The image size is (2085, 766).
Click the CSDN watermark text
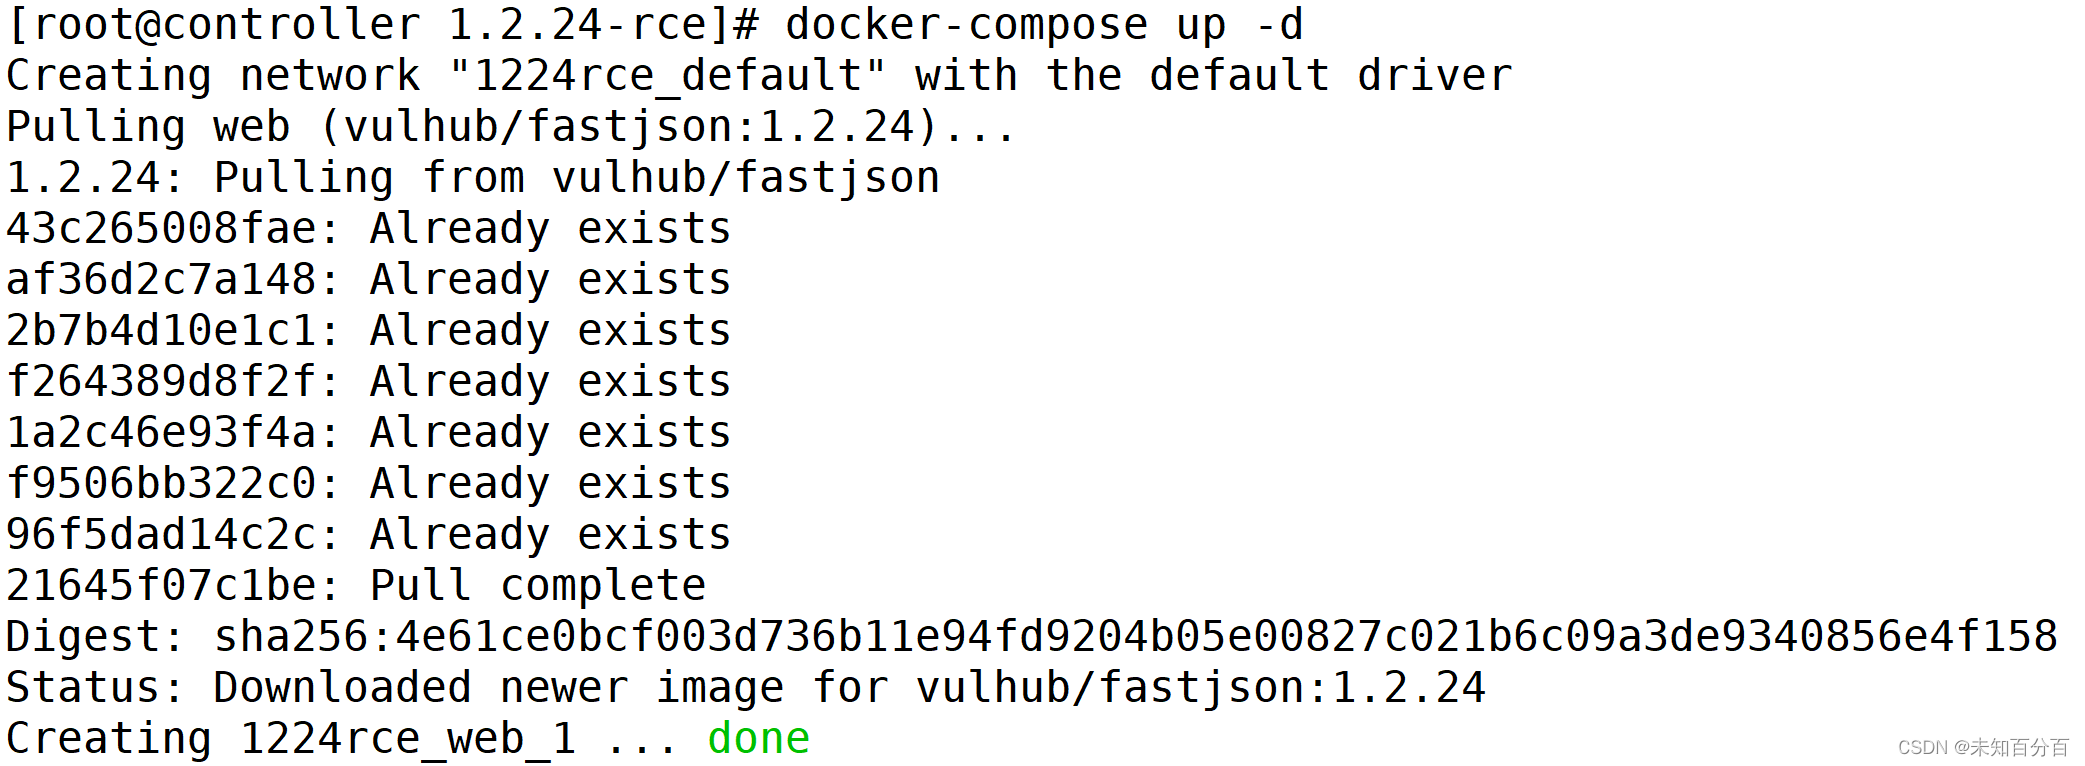(1983, 747)
